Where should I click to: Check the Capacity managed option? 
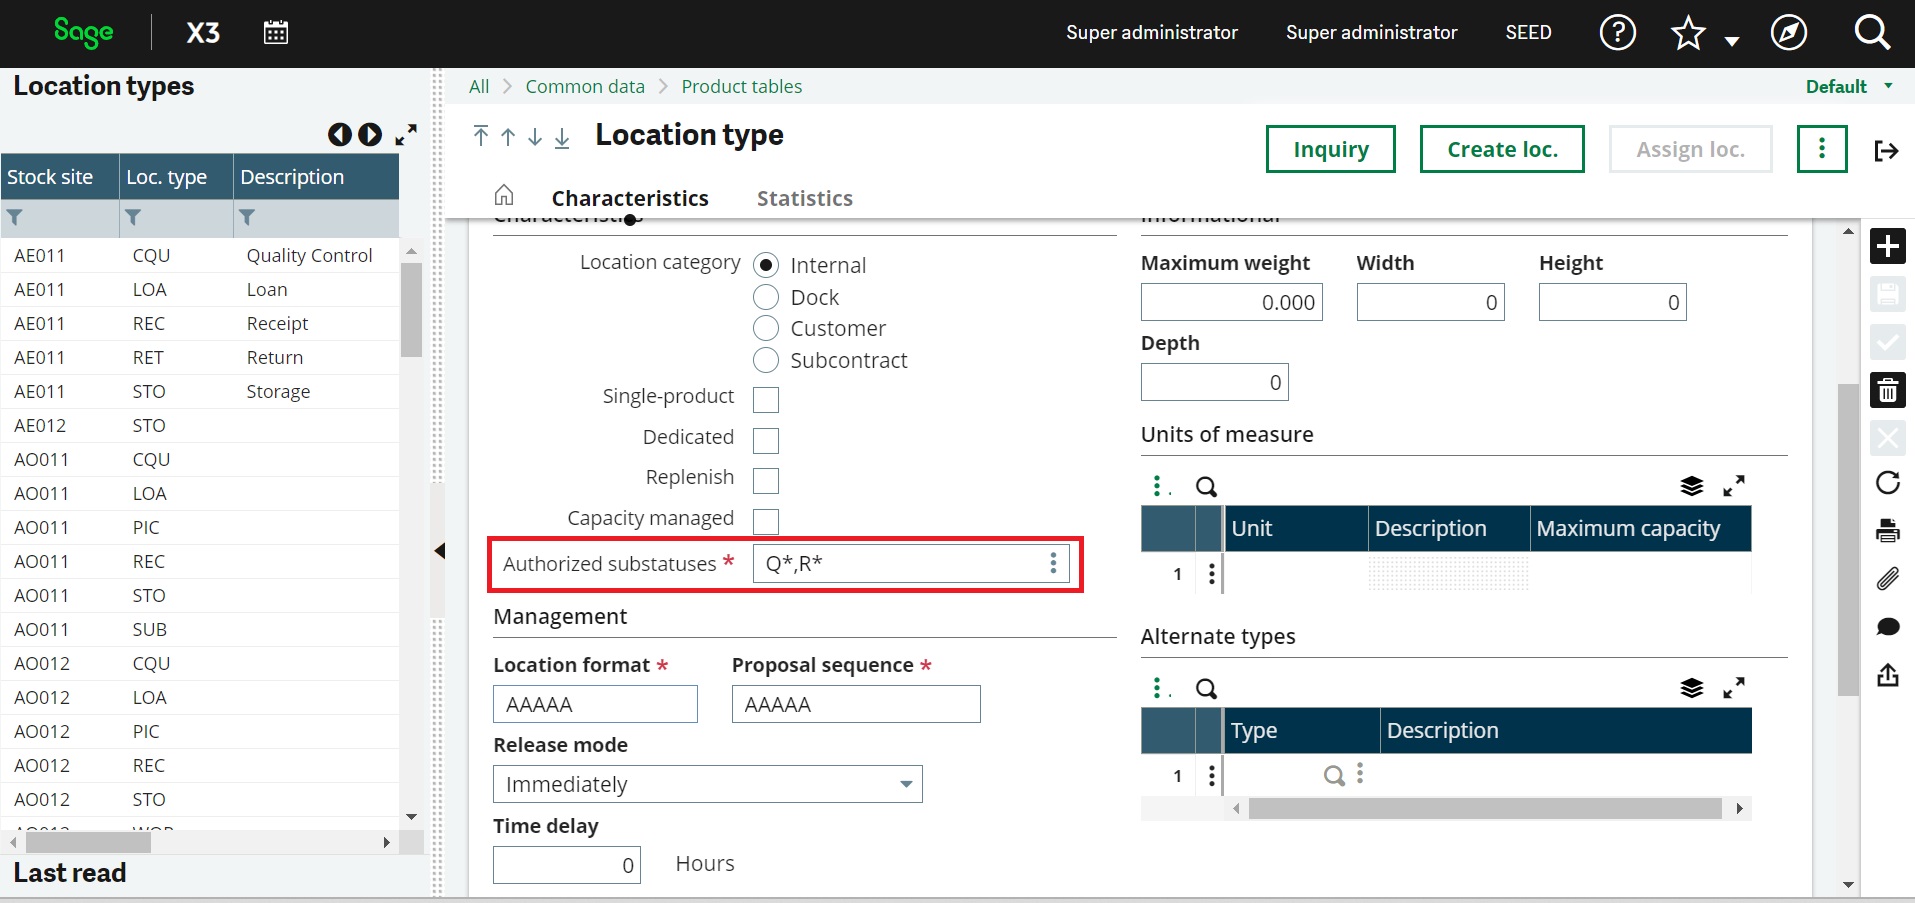765,520
